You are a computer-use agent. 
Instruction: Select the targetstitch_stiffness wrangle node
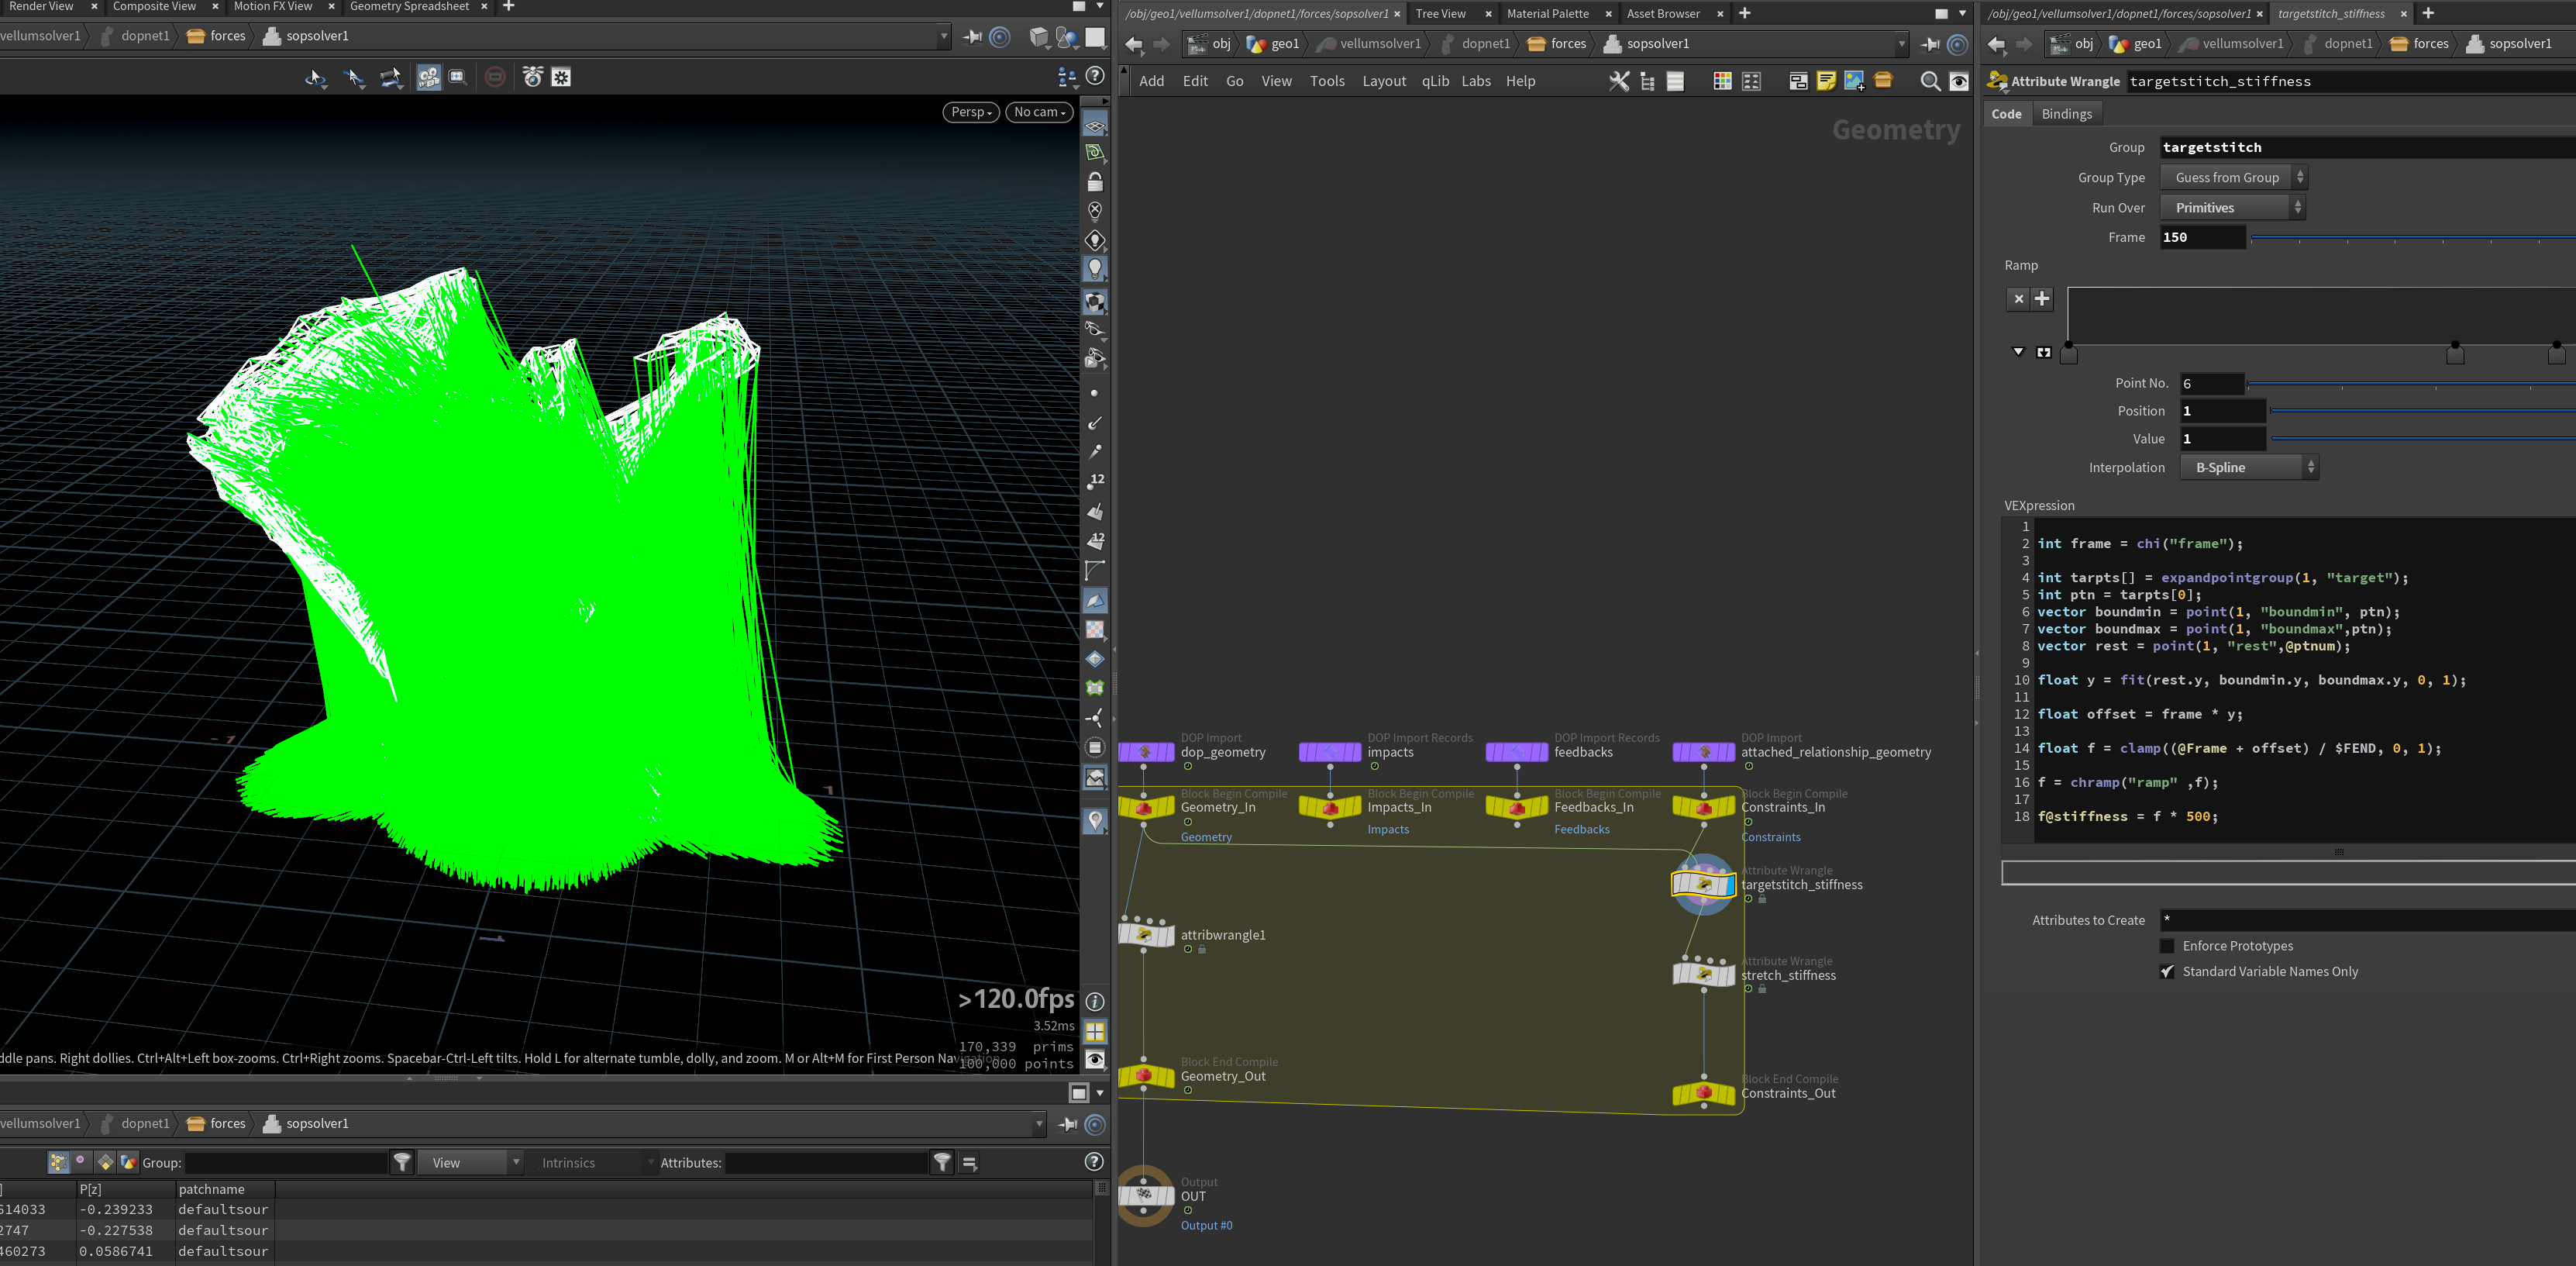pos(1703,884)
